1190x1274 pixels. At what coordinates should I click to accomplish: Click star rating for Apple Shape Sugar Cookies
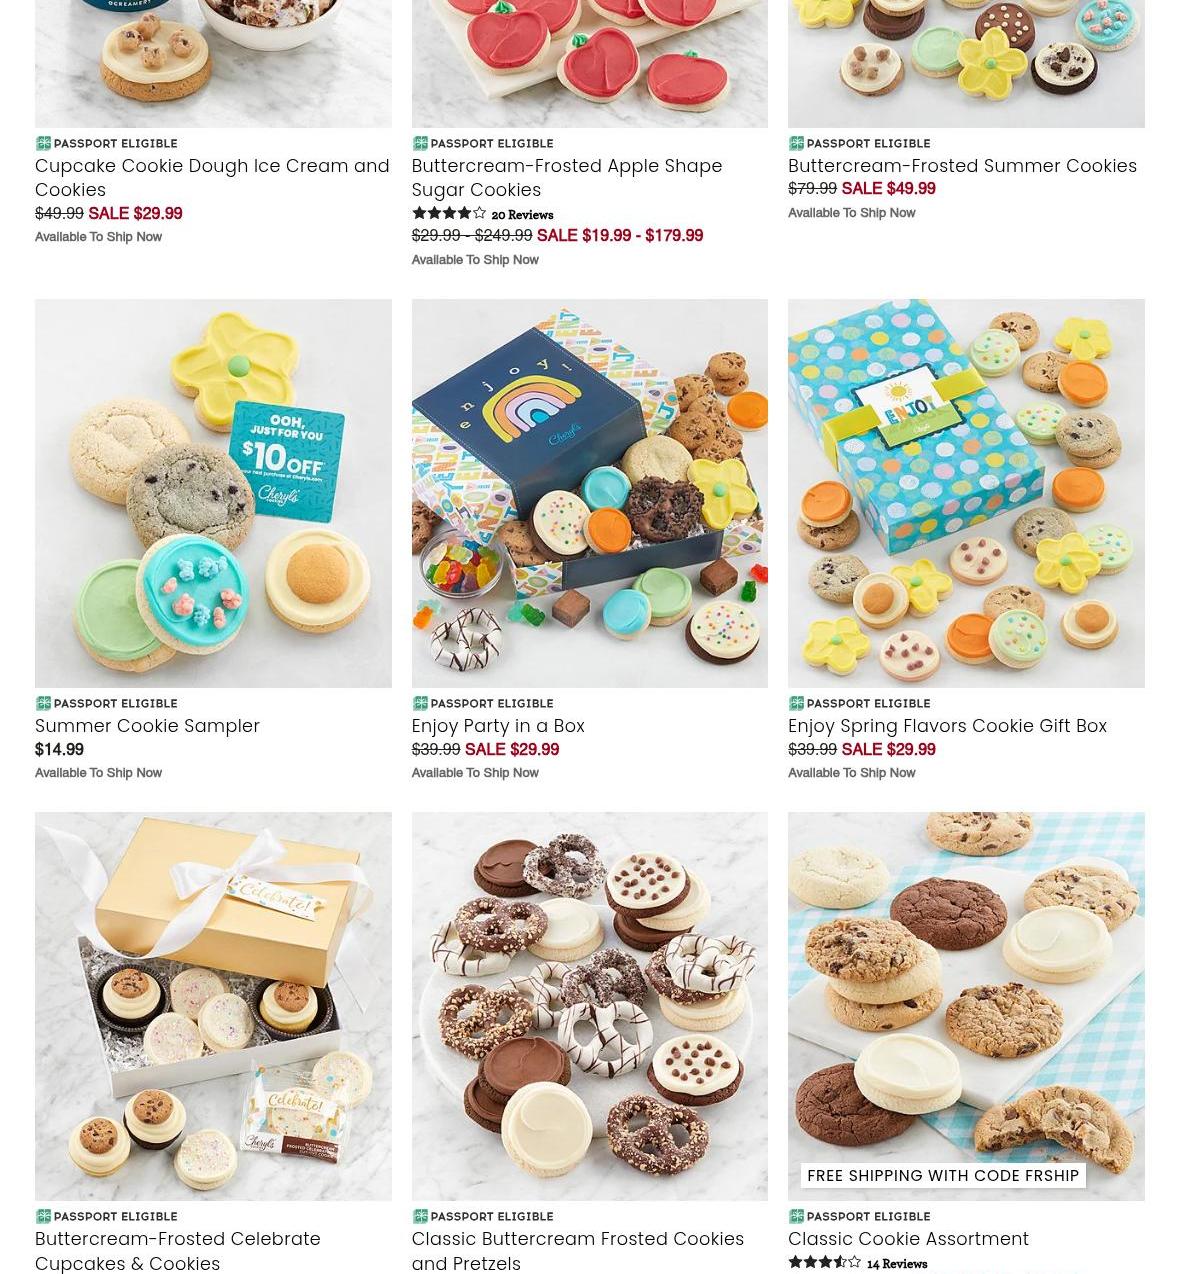click(x=449, y=213)
